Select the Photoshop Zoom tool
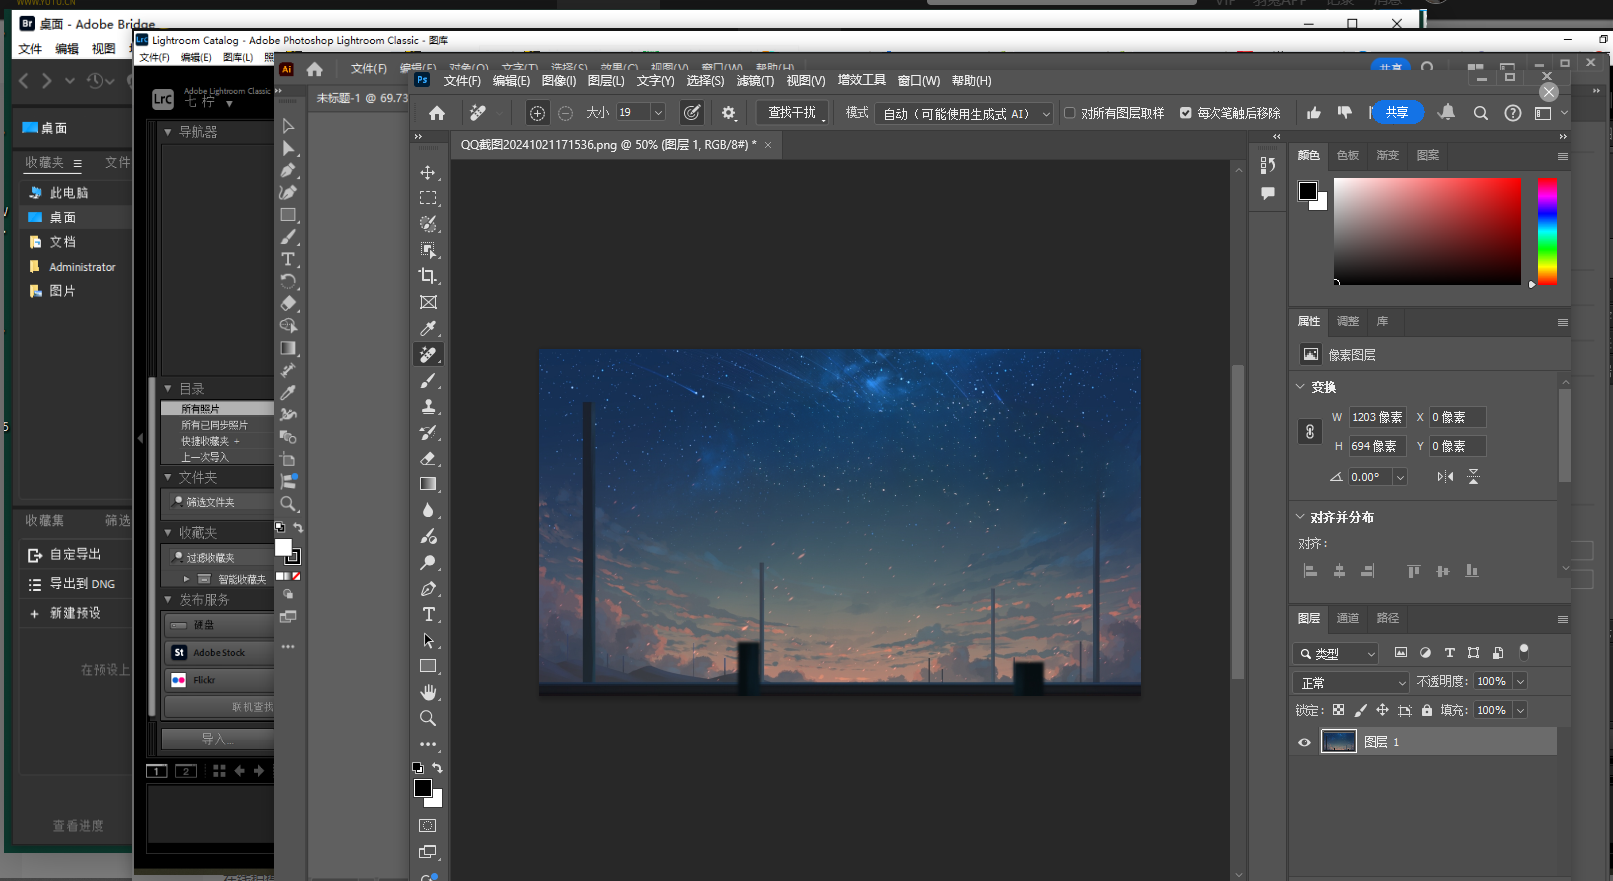 point(428,718)
